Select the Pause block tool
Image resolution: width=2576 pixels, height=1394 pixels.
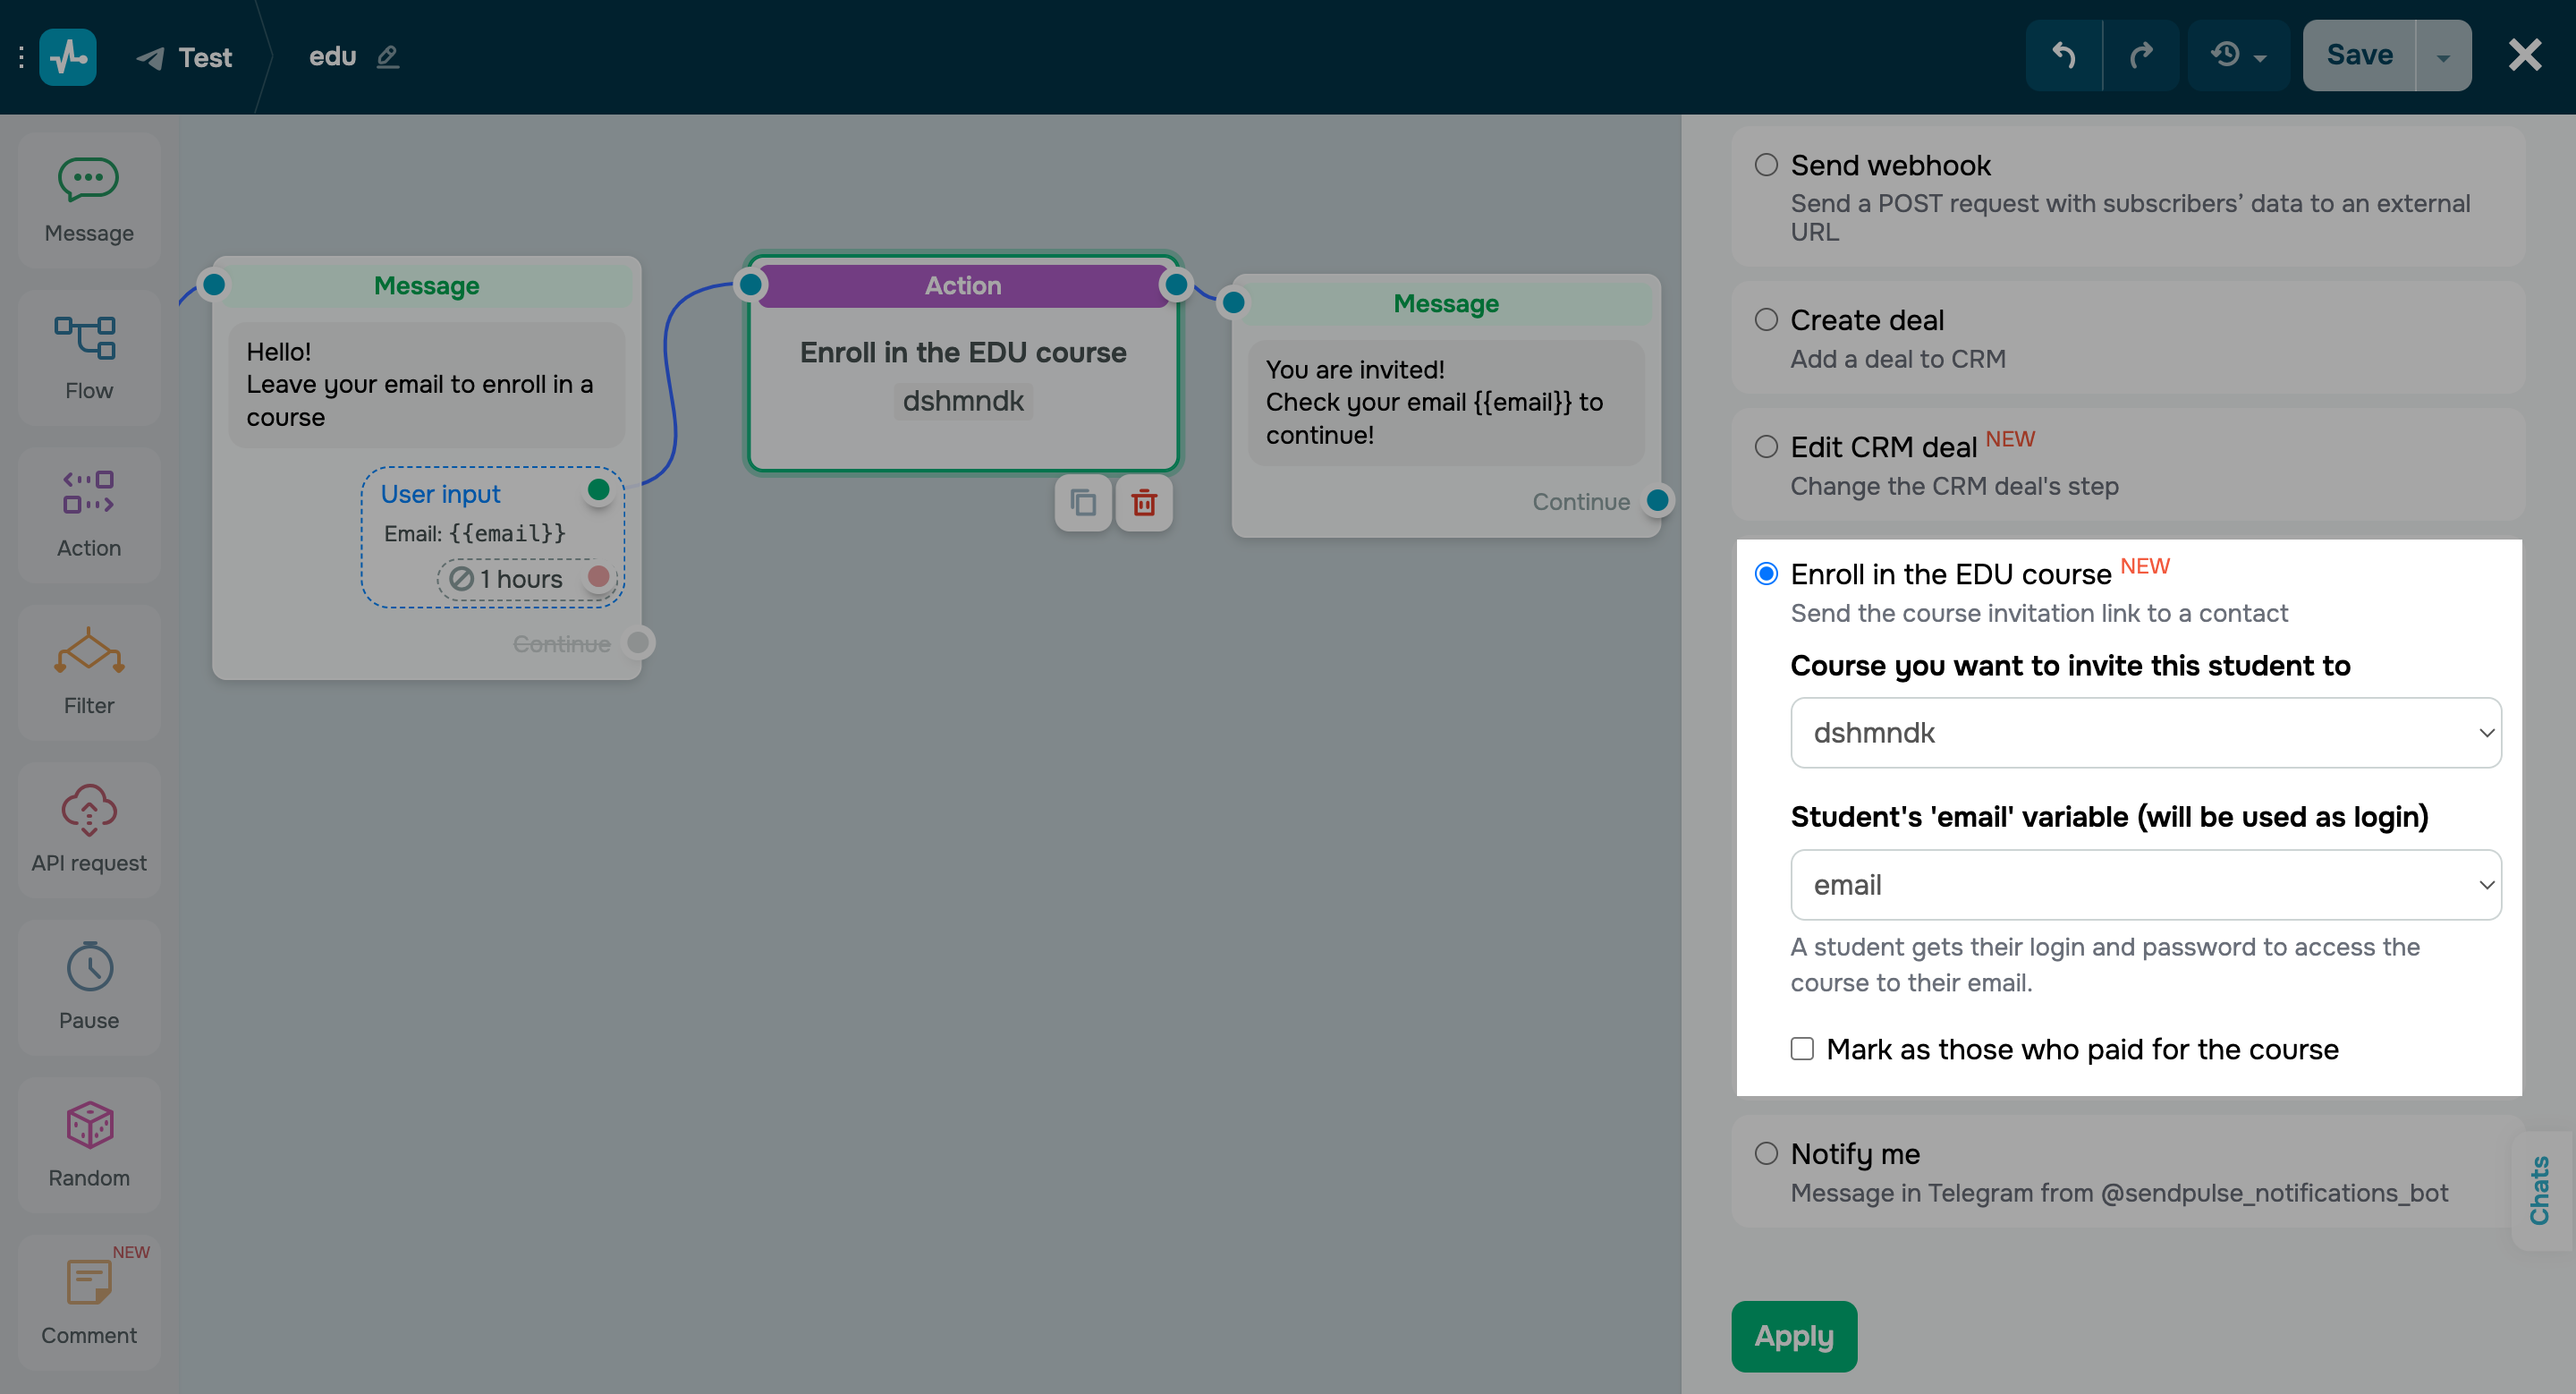(89, 986)
